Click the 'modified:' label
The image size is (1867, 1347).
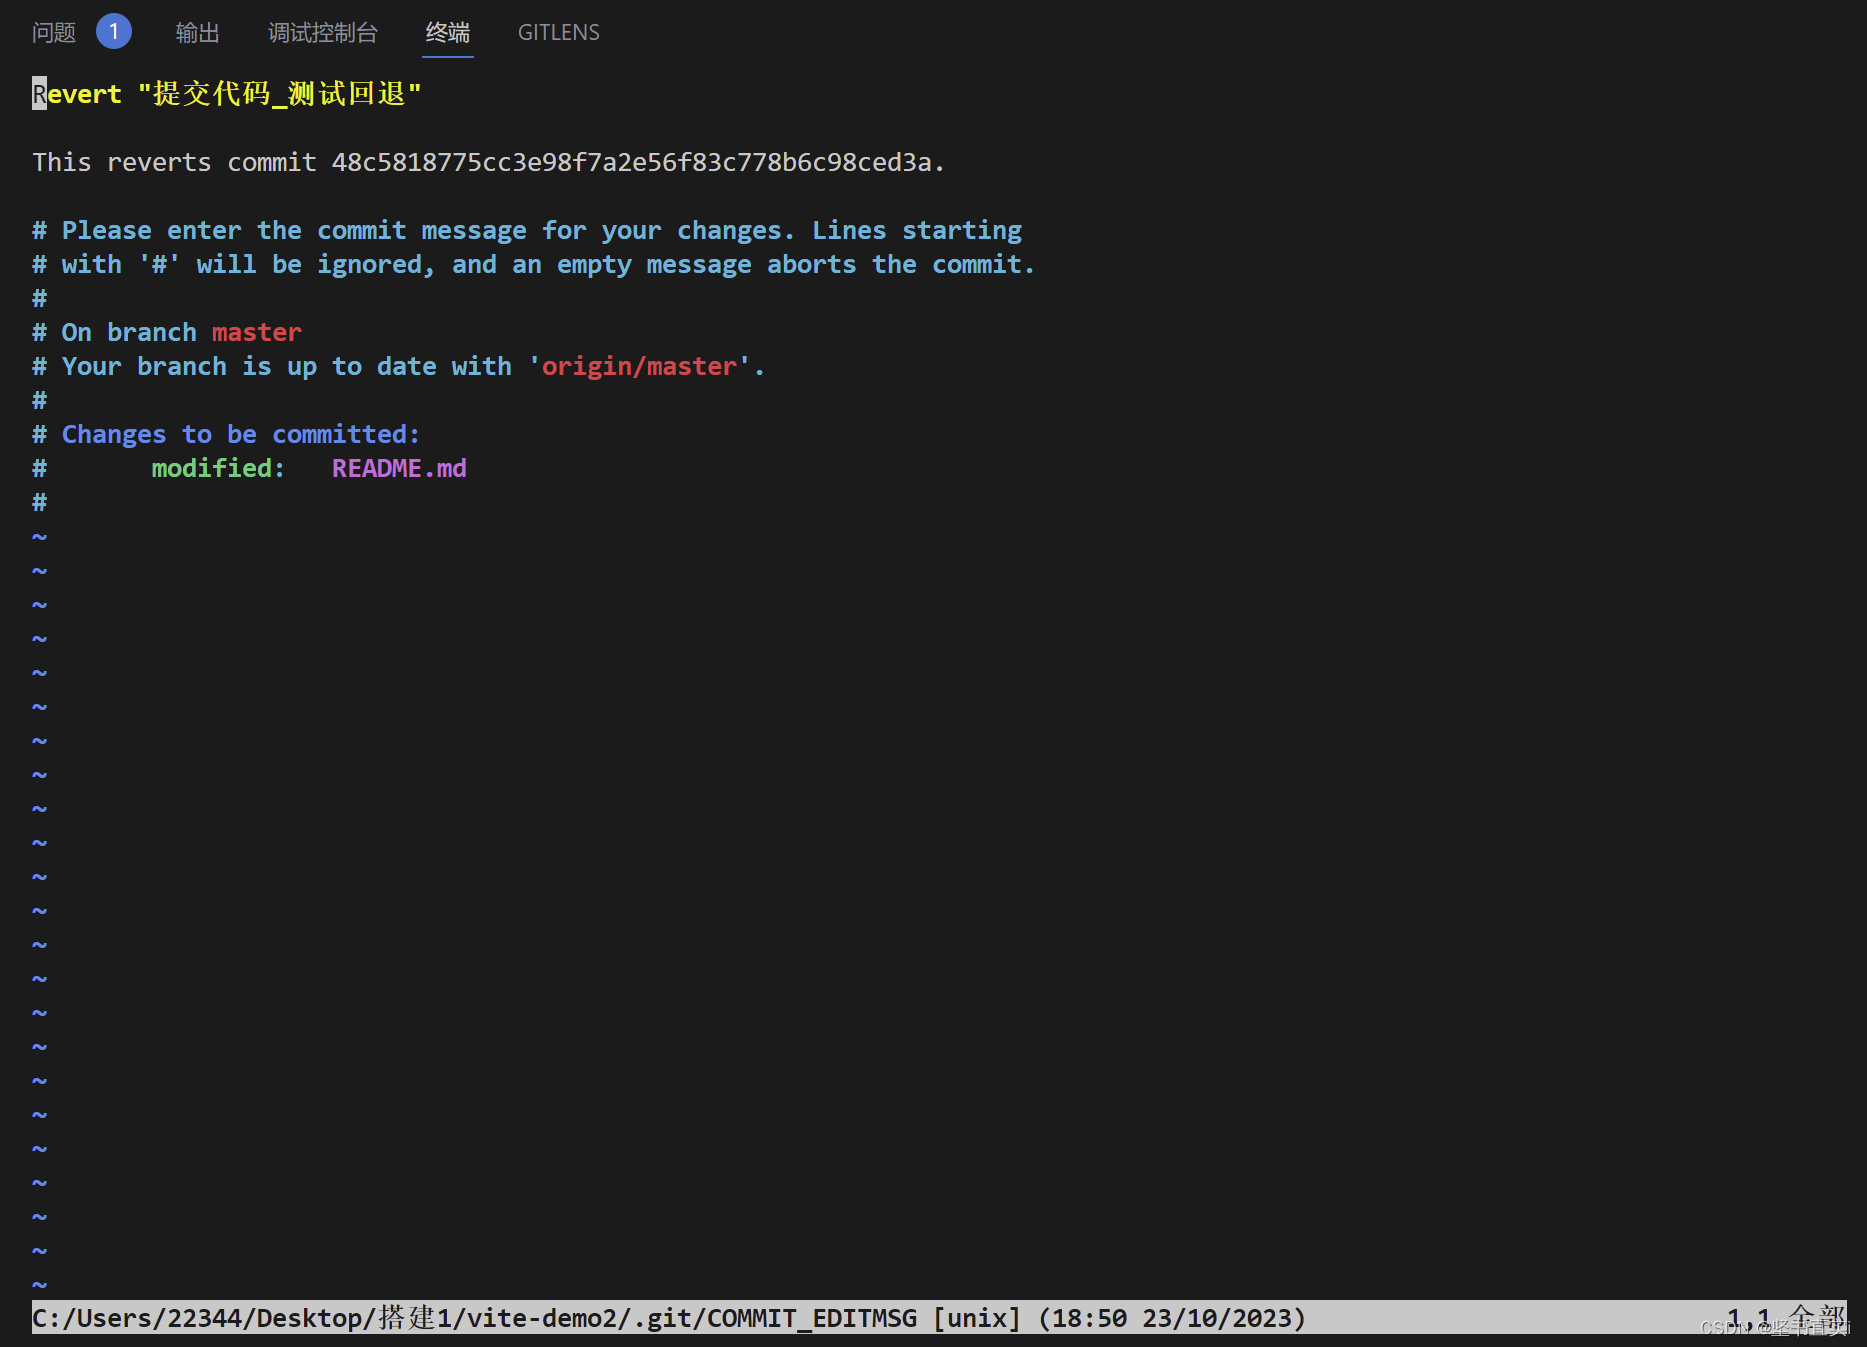coord(219,468)
